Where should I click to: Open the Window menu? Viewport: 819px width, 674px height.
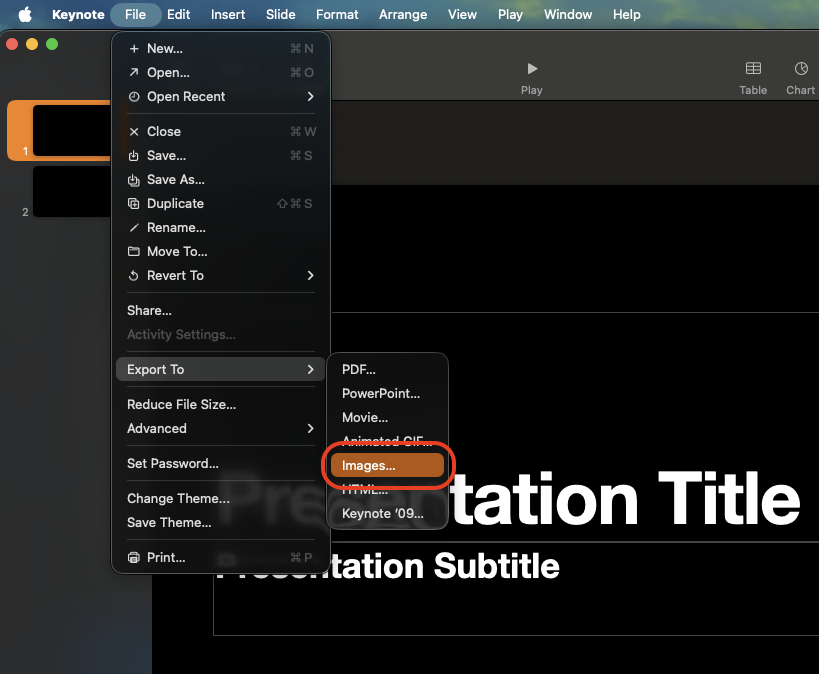pos(568,15)
